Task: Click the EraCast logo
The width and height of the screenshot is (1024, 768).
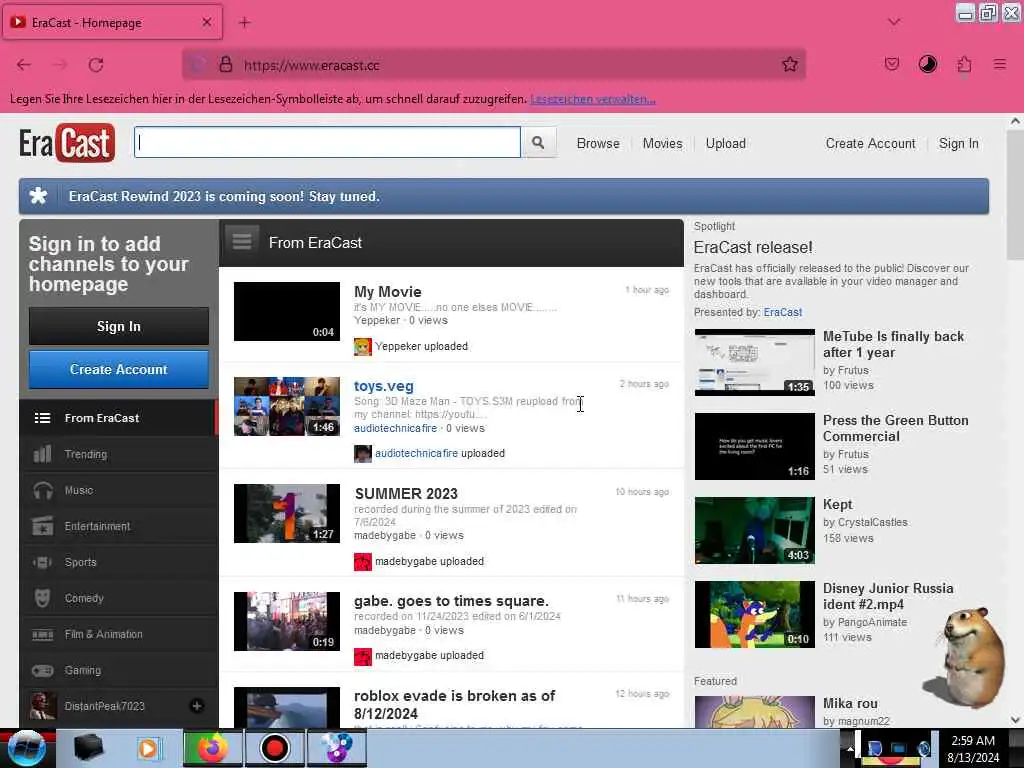Action: point(67,142)
